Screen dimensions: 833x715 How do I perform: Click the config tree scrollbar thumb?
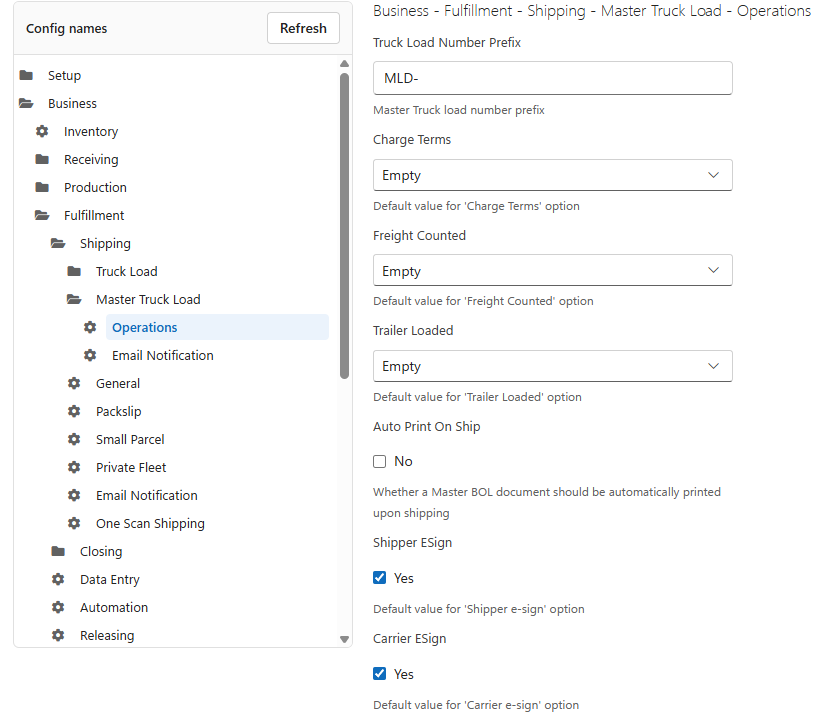pyautogui.click(x=344, y=226)
